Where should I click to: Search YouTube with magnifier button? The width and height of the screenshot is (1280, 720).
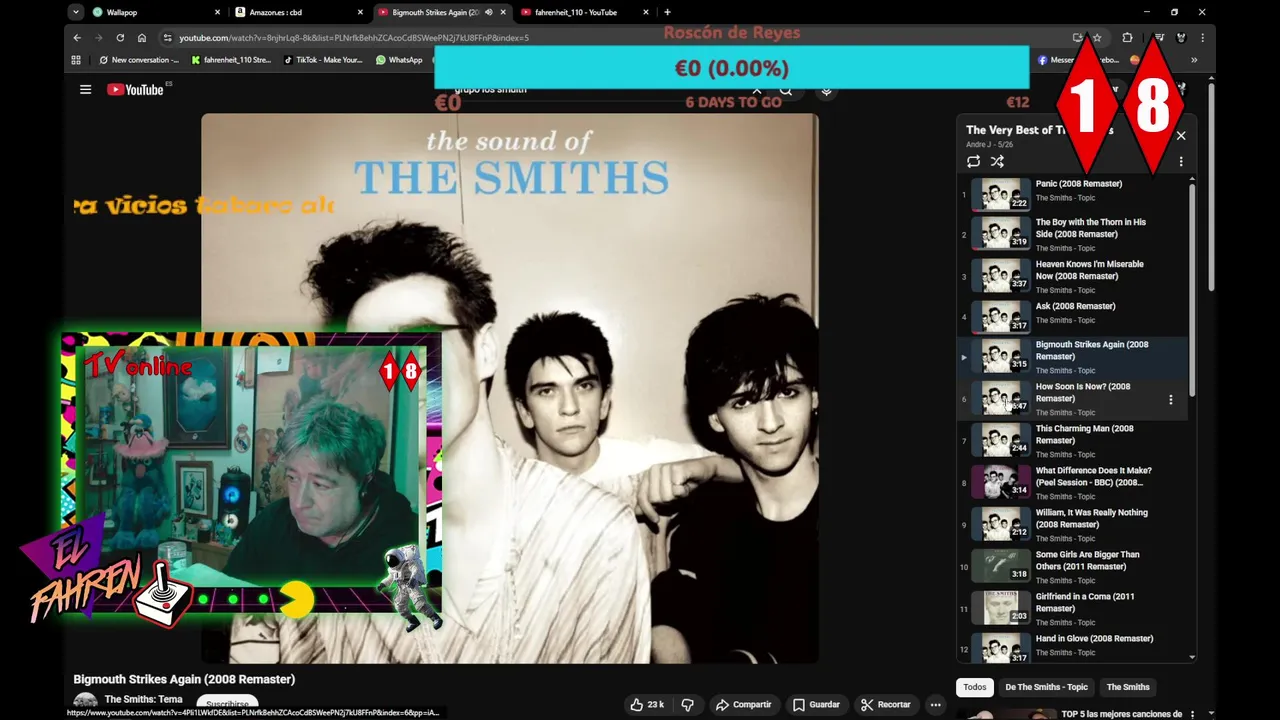(x=786, y=90)
